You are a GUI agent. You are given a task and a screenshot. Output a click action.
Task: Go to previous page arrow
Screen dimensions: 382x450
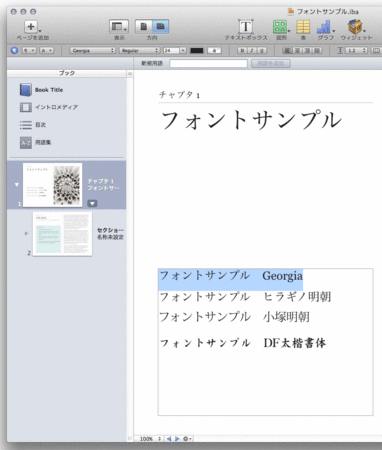(169, 439)
